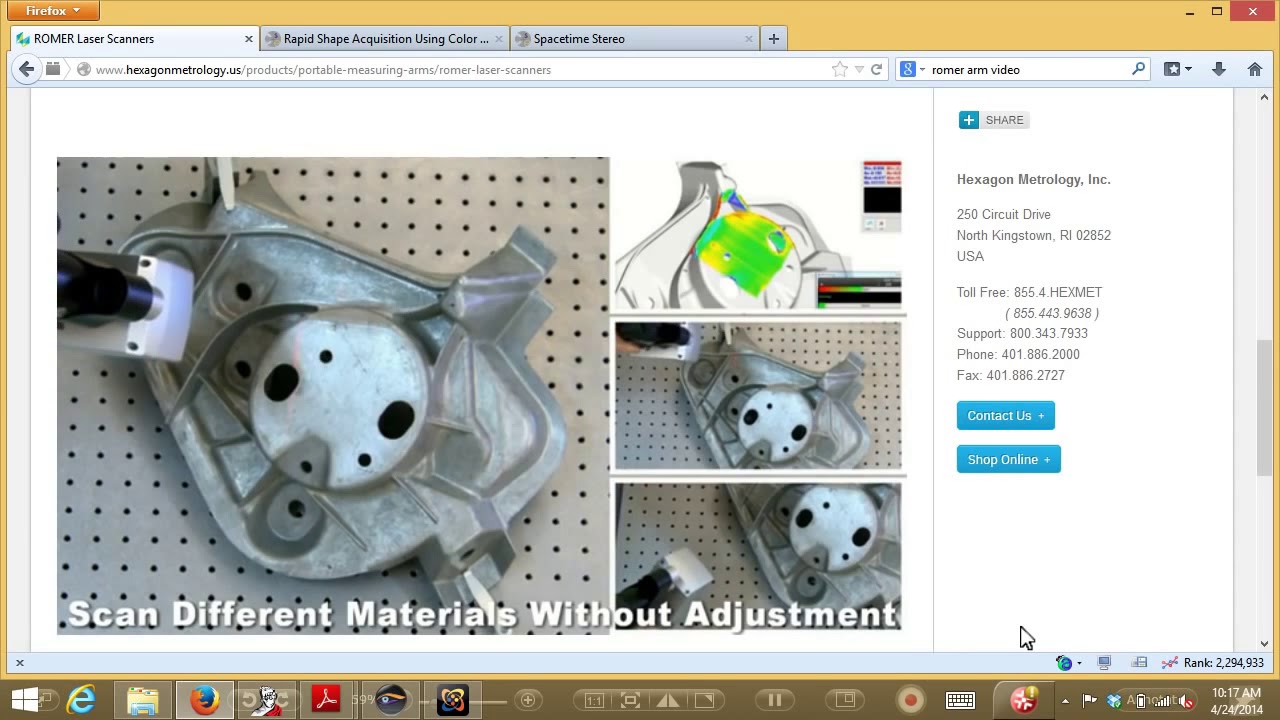The height and width of the screenshot is (720, 1280).
Task: Click the bottom casting scan thumbnail
Action: [x=758, y=556]
